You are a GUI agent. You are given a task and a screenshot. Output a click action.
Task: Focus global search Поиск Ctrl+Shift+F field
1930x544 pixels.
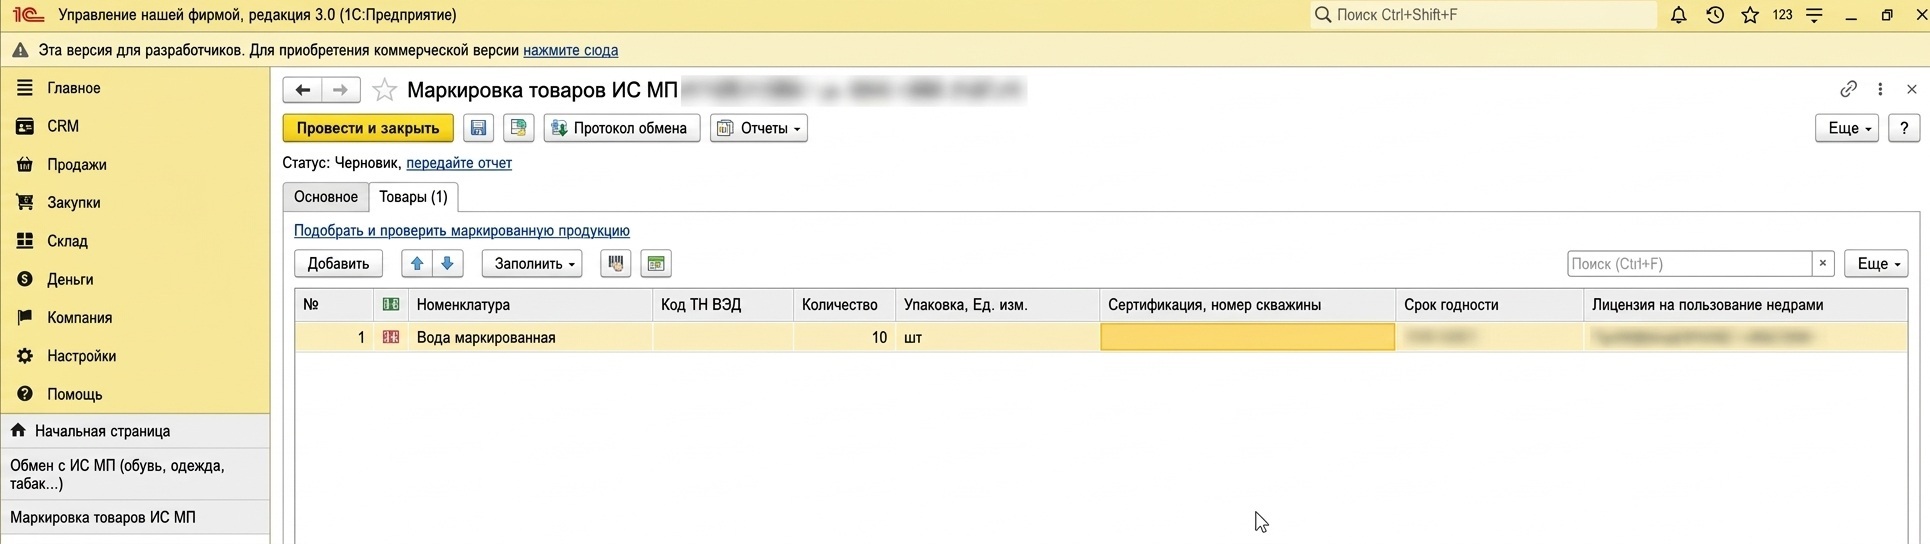tap(1483, 15)
